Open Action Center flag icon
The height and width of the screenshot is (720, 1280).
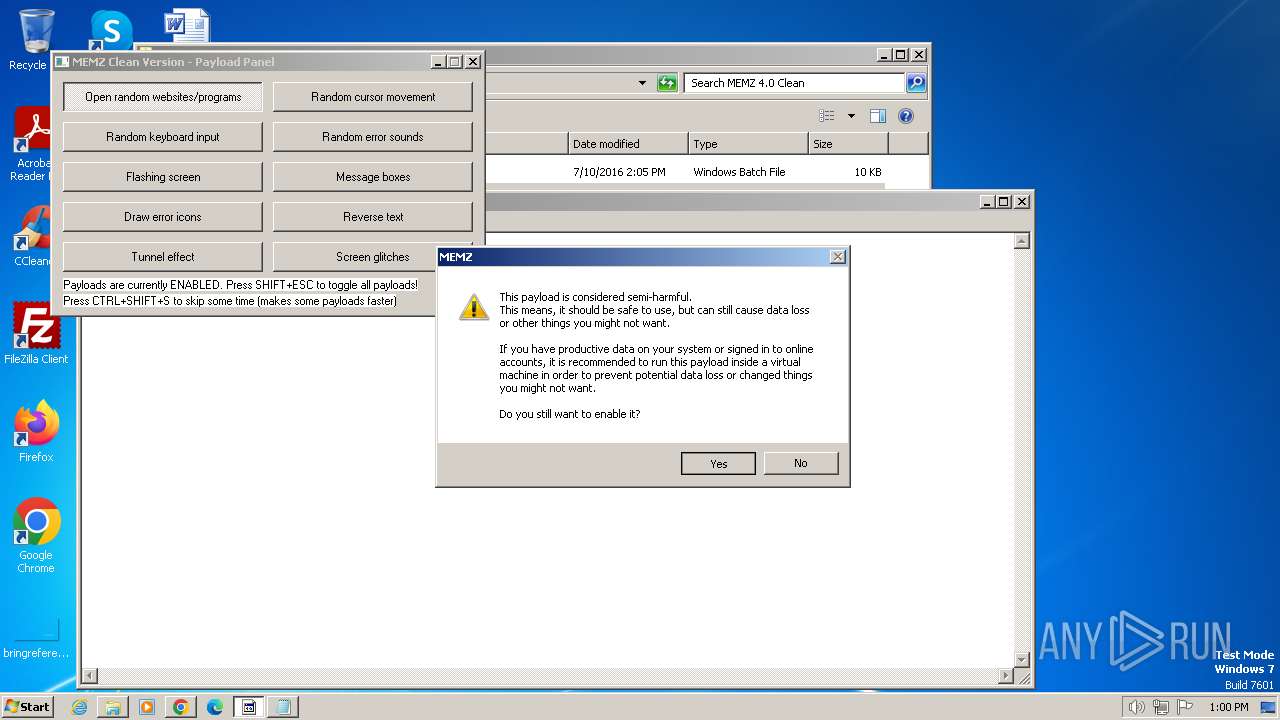(1185, 707)
